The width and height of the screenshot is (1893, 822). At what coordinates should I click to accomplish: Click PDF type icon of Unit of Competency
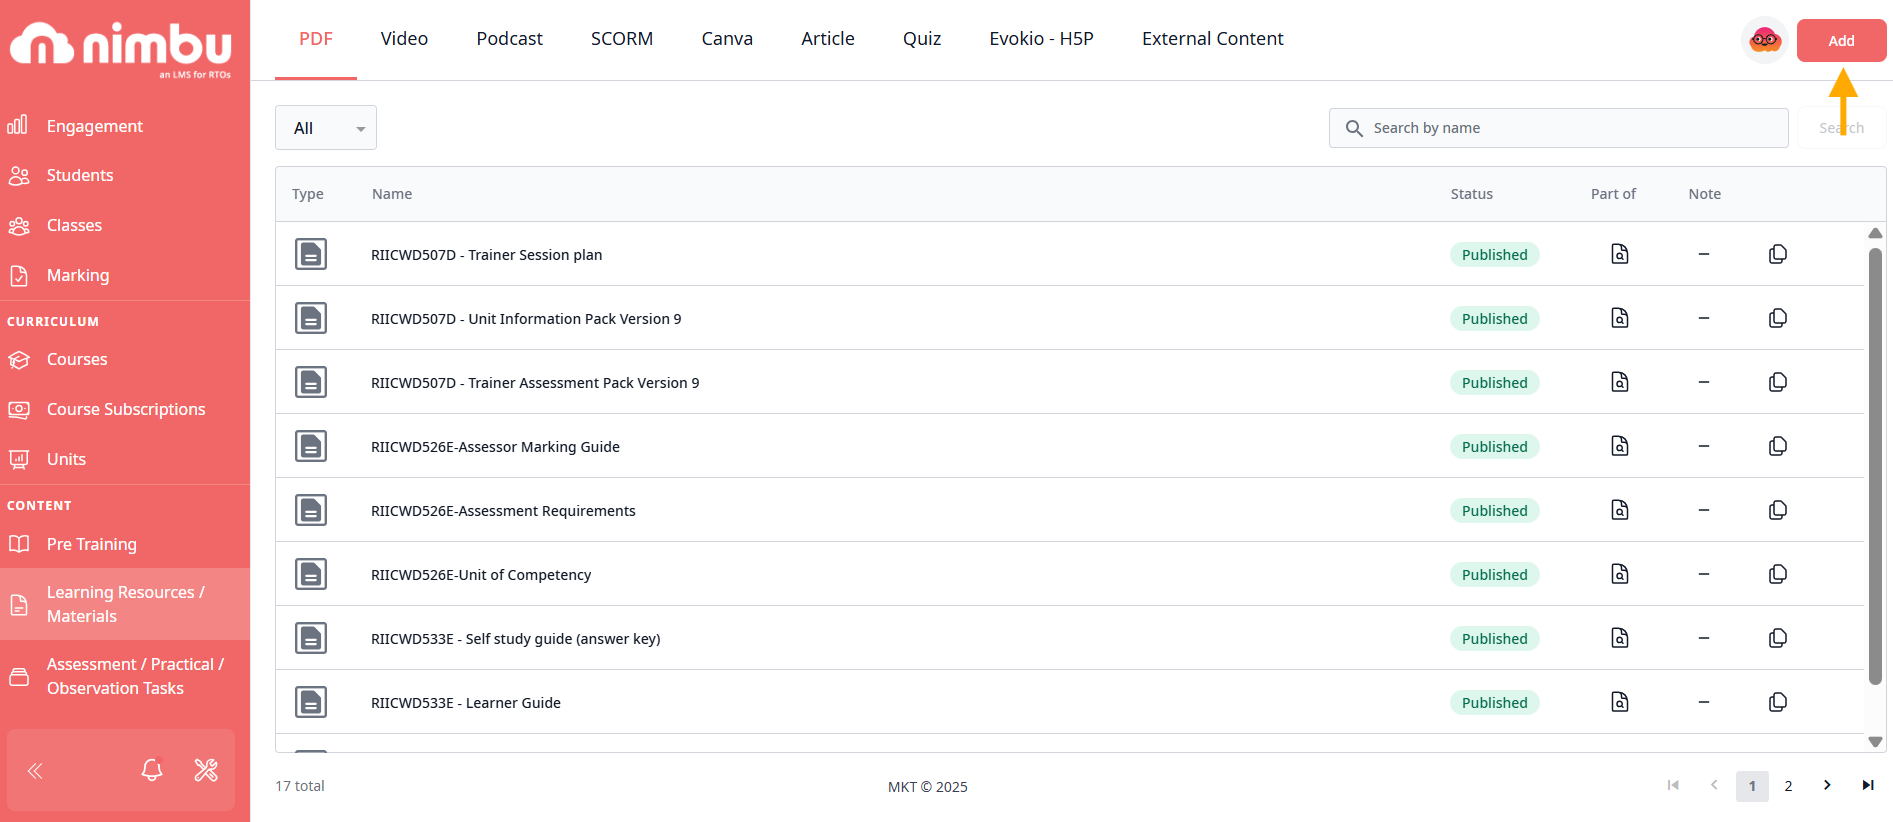[311, 574]
